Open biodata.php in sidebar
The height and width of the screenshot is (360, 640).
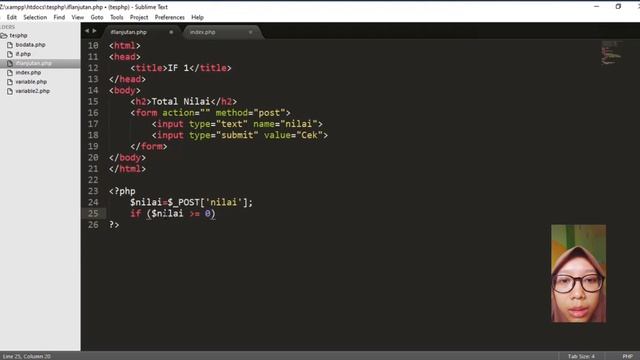(31, 44)
